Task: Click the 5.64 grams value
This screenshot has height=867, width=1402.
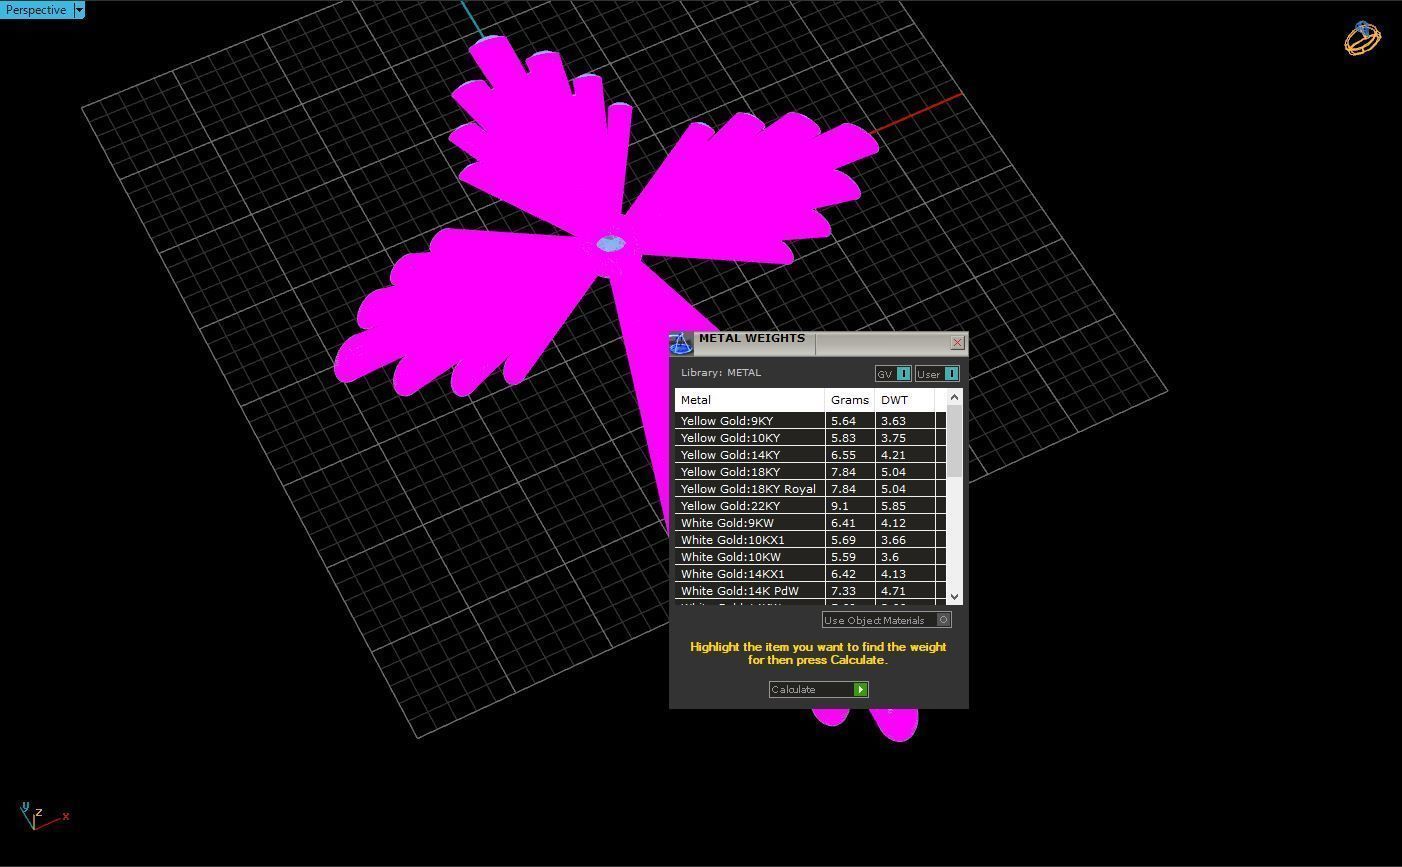Action: point(843,421)
